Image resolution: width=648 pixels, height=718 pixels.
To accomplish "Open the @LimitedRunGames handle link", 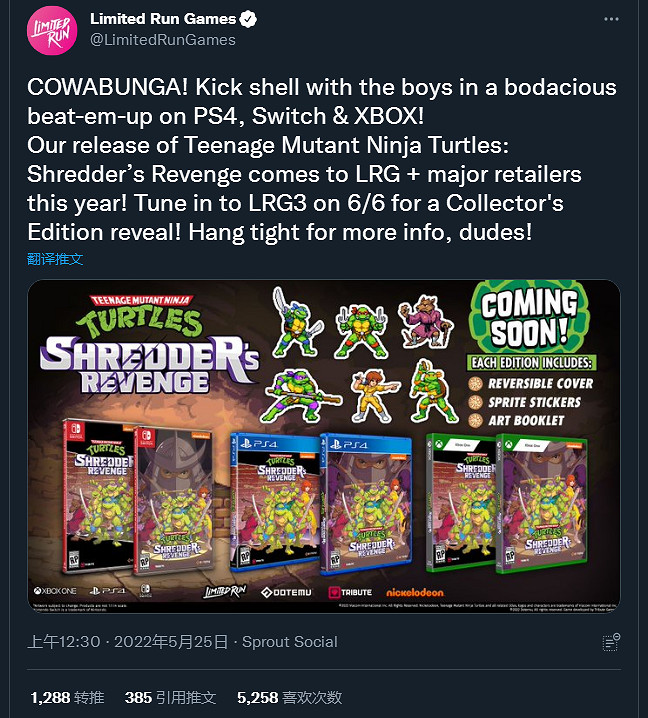I will pyautogui.click(x=163, y=40).
